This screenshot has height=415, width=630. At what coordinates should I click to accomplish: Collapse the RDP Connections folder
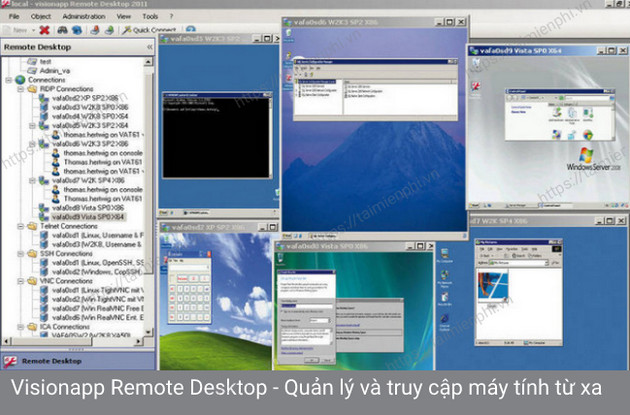20,89
